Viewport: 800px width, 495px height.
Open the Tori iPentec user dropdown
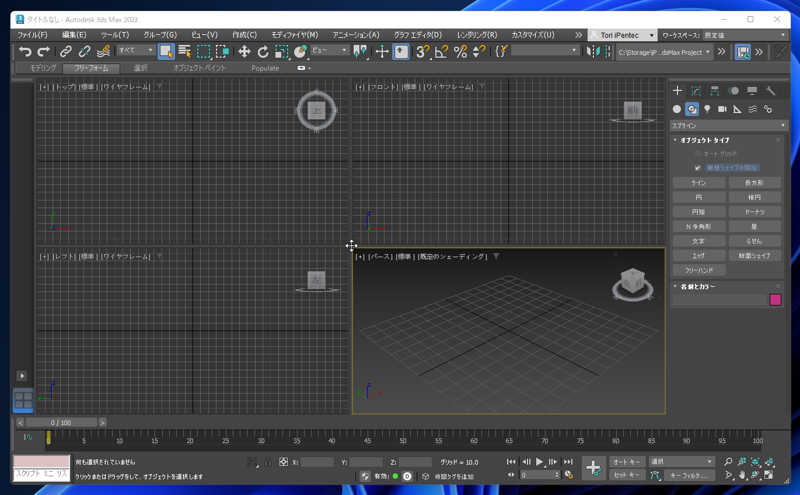coord(622,35)
